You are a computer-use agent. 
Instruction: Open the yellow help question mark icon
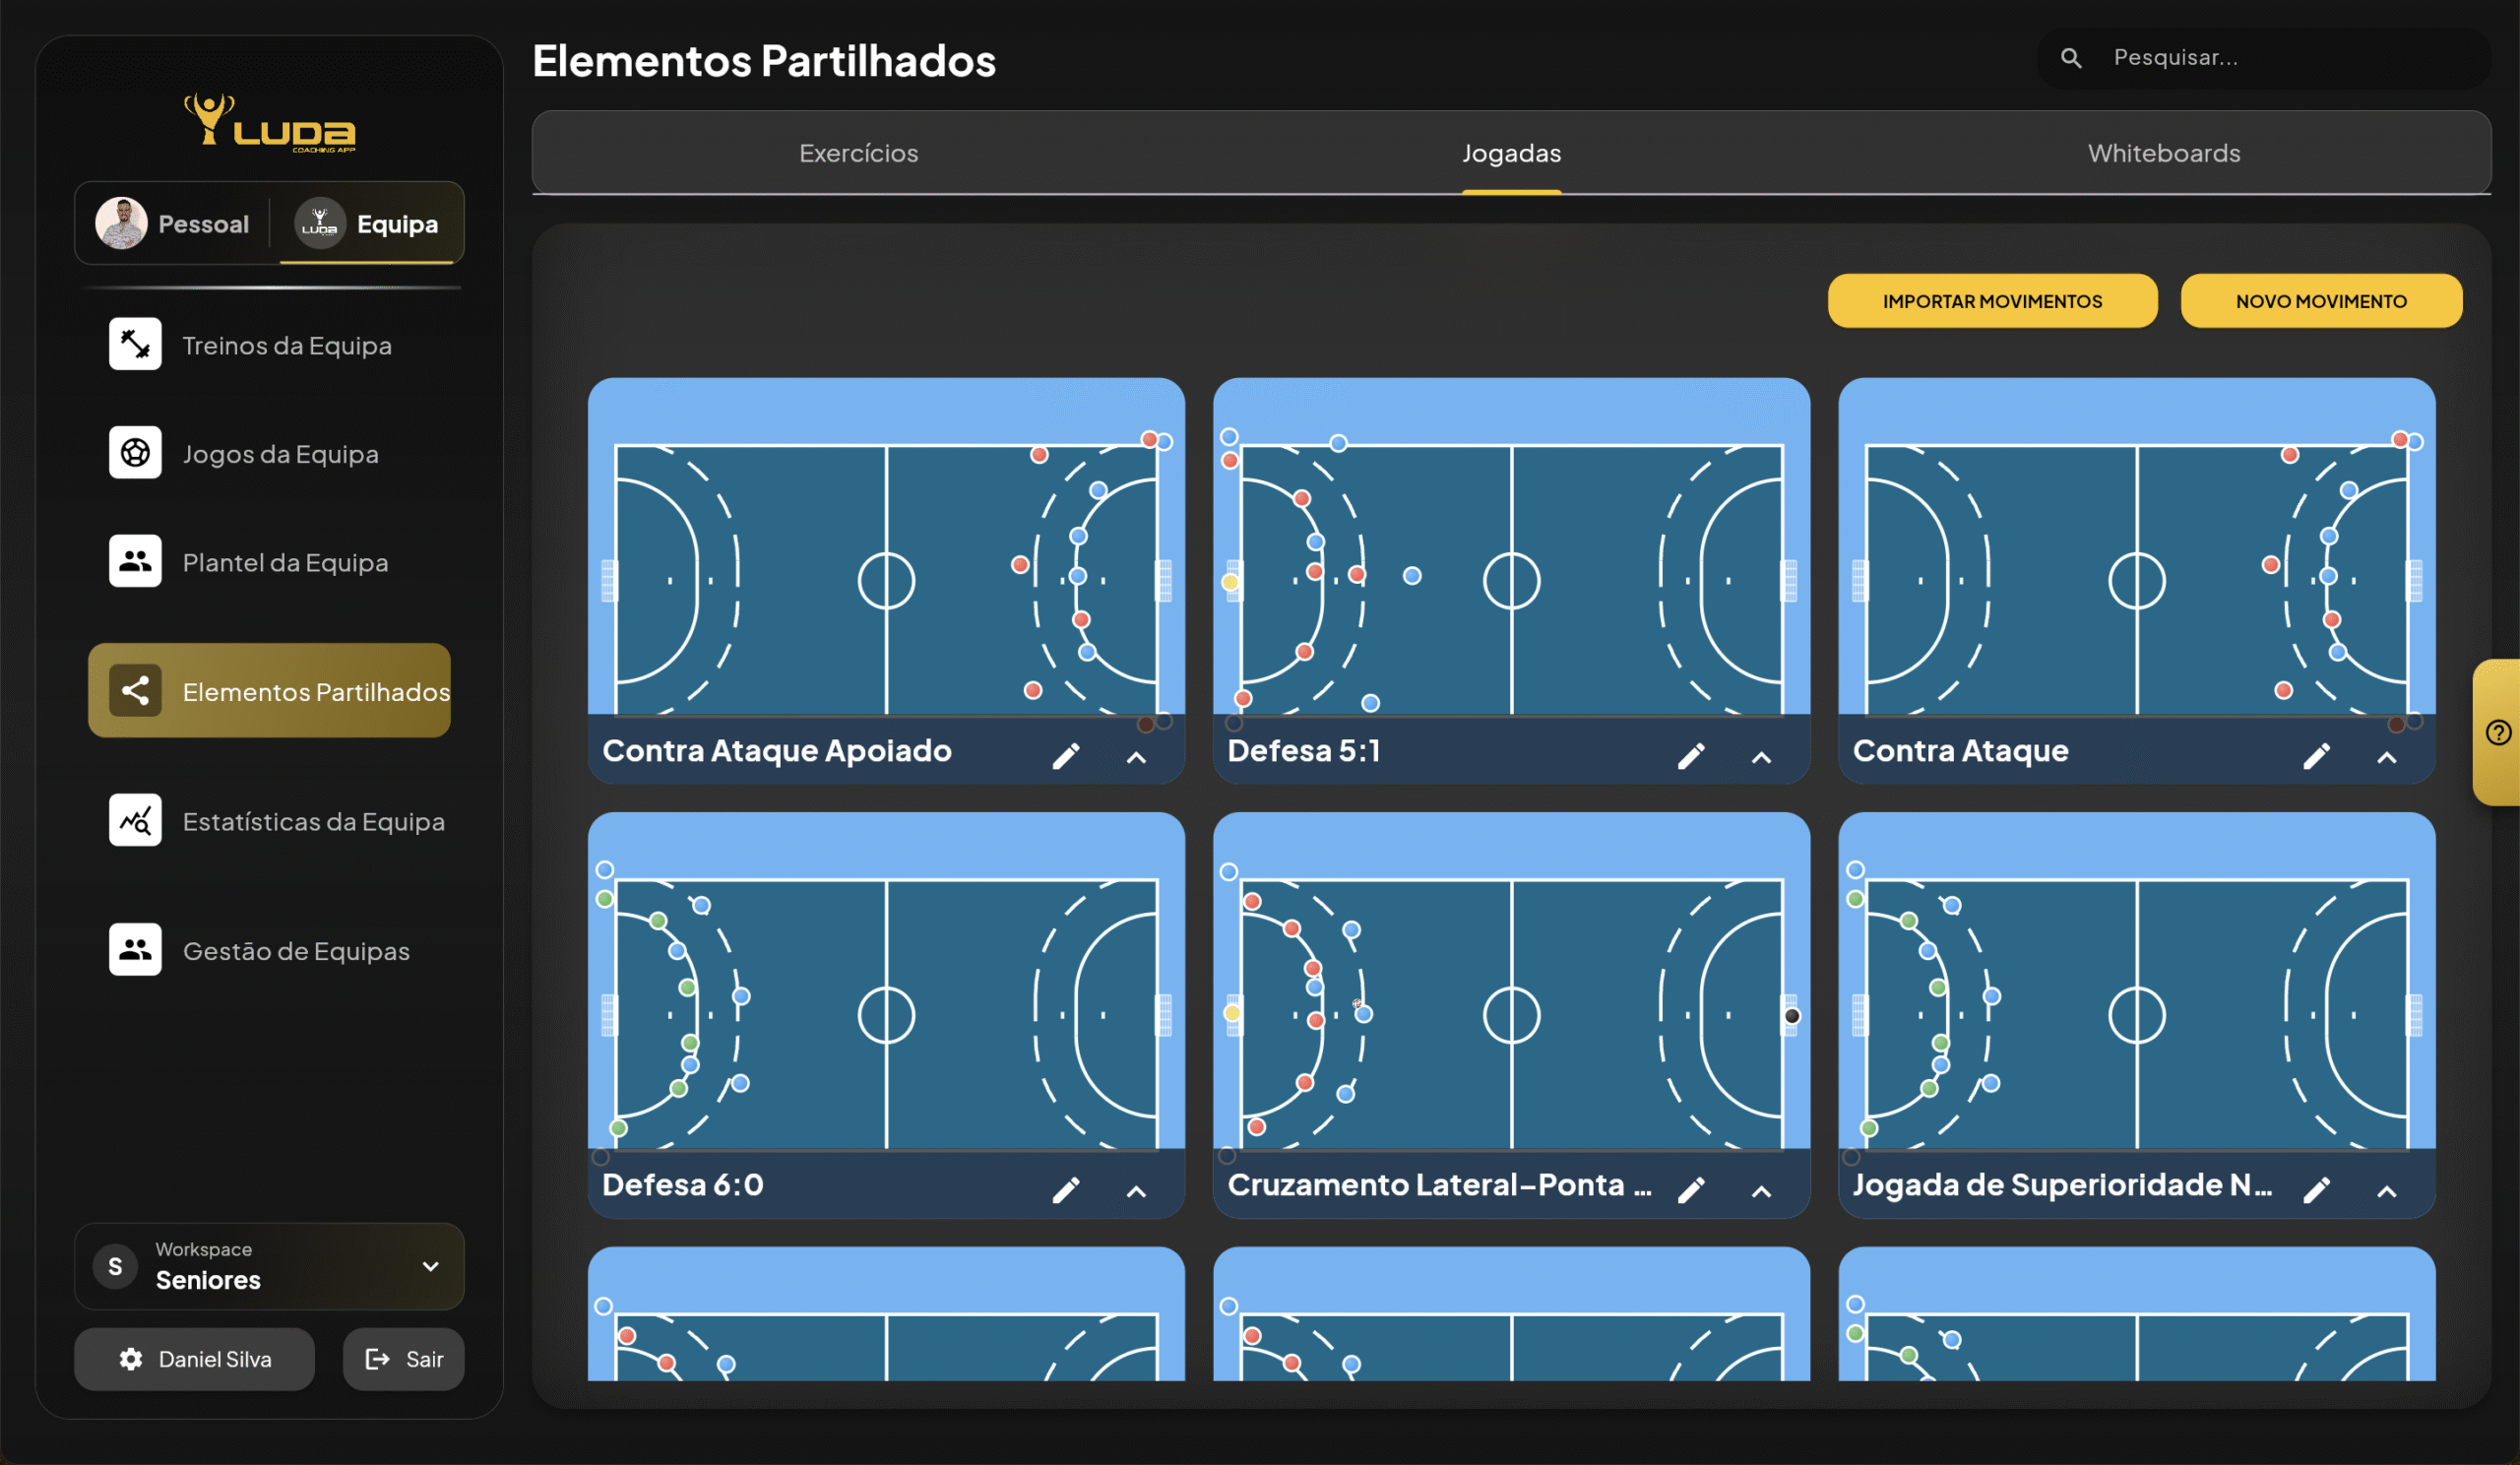pyautogui.click(x=2498, y=733)
